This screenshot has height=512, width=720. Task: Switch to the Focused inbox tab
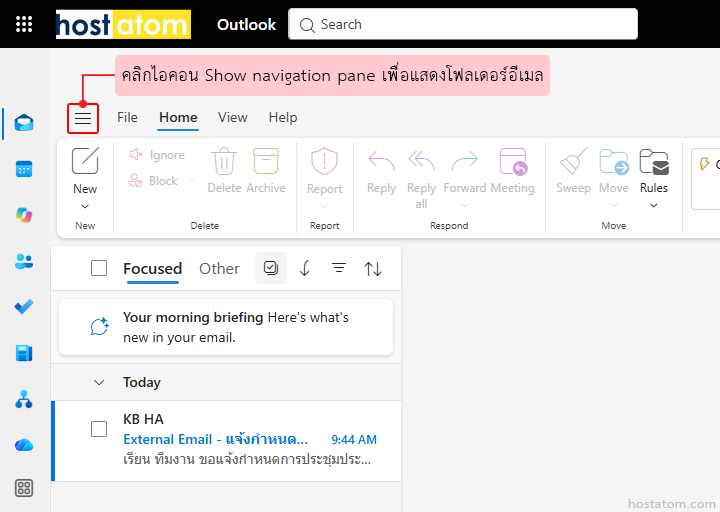pos(152,269)
